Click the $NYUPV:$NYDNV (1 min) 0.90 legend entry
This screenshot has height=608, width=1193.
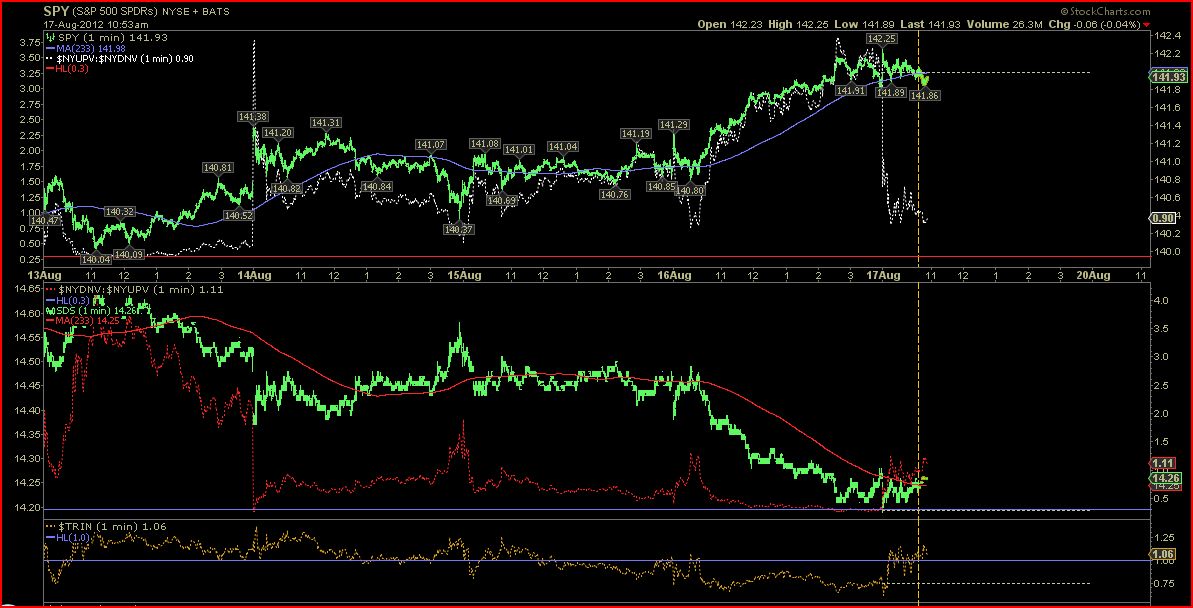click(121, 59)
